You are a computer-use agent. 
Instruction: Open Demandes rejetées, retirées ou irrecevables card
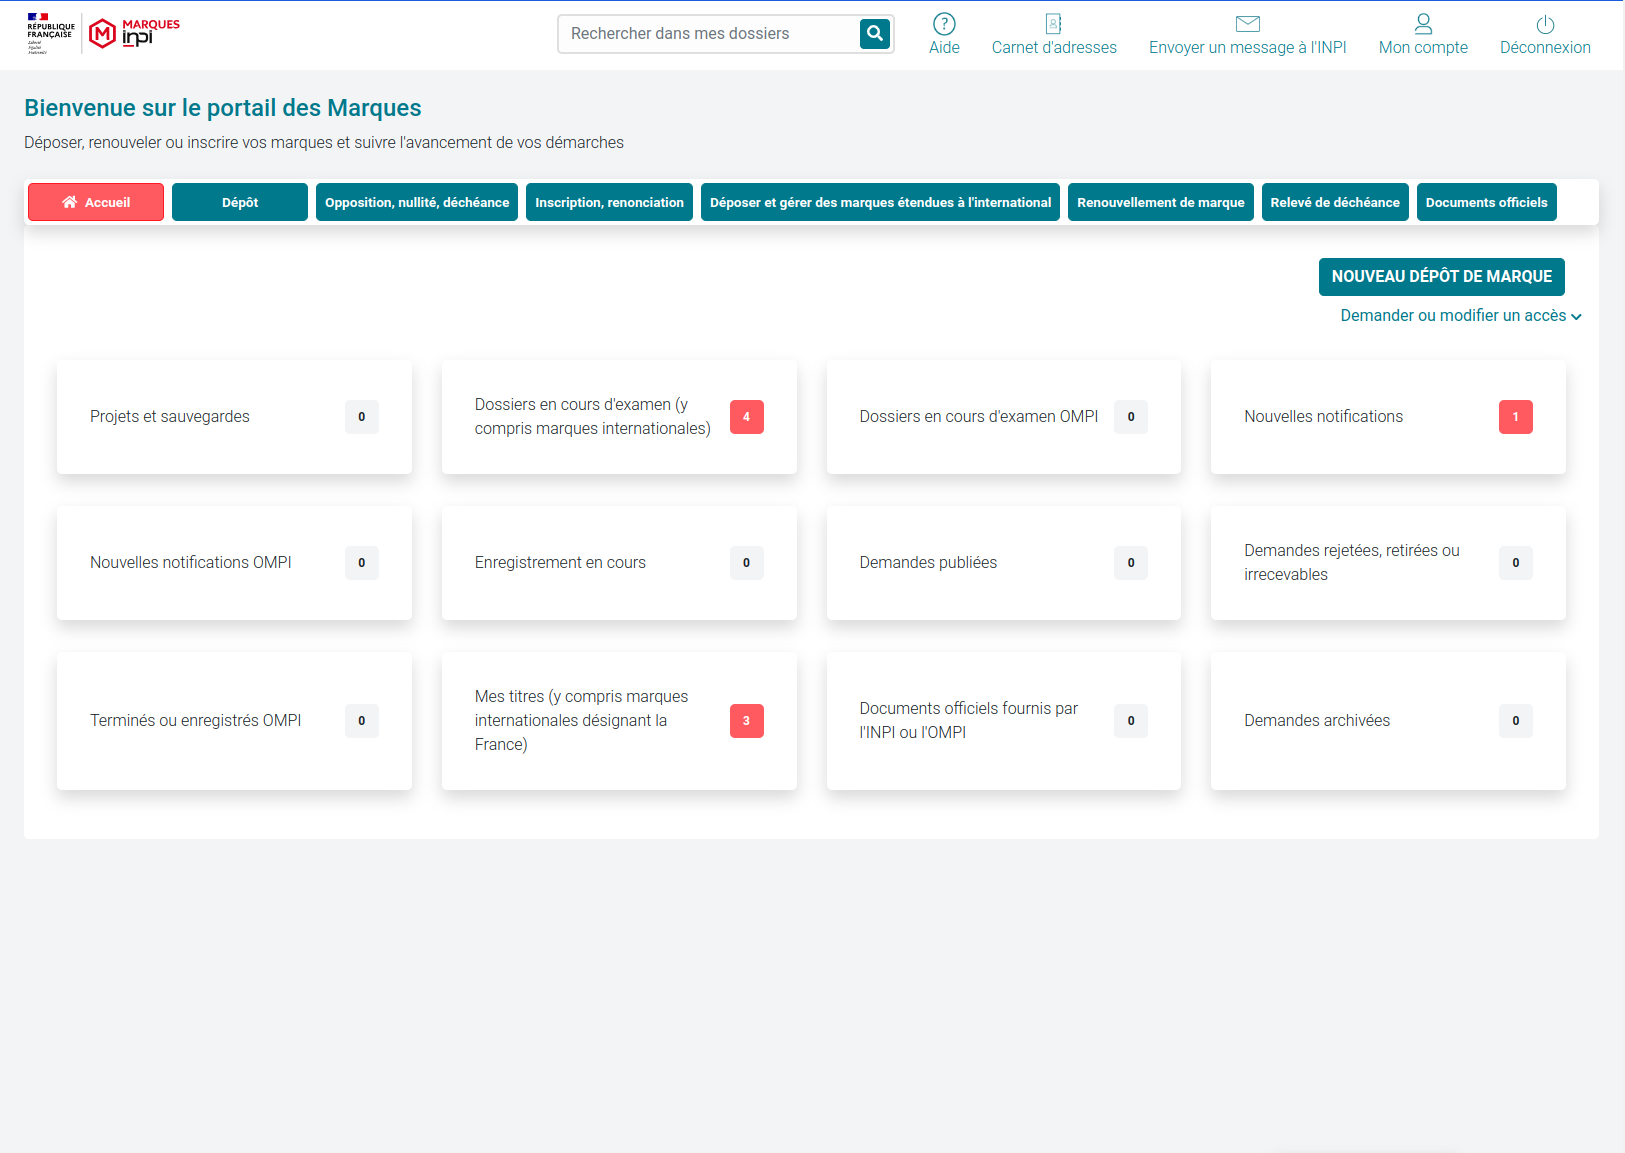(1388, 563)
